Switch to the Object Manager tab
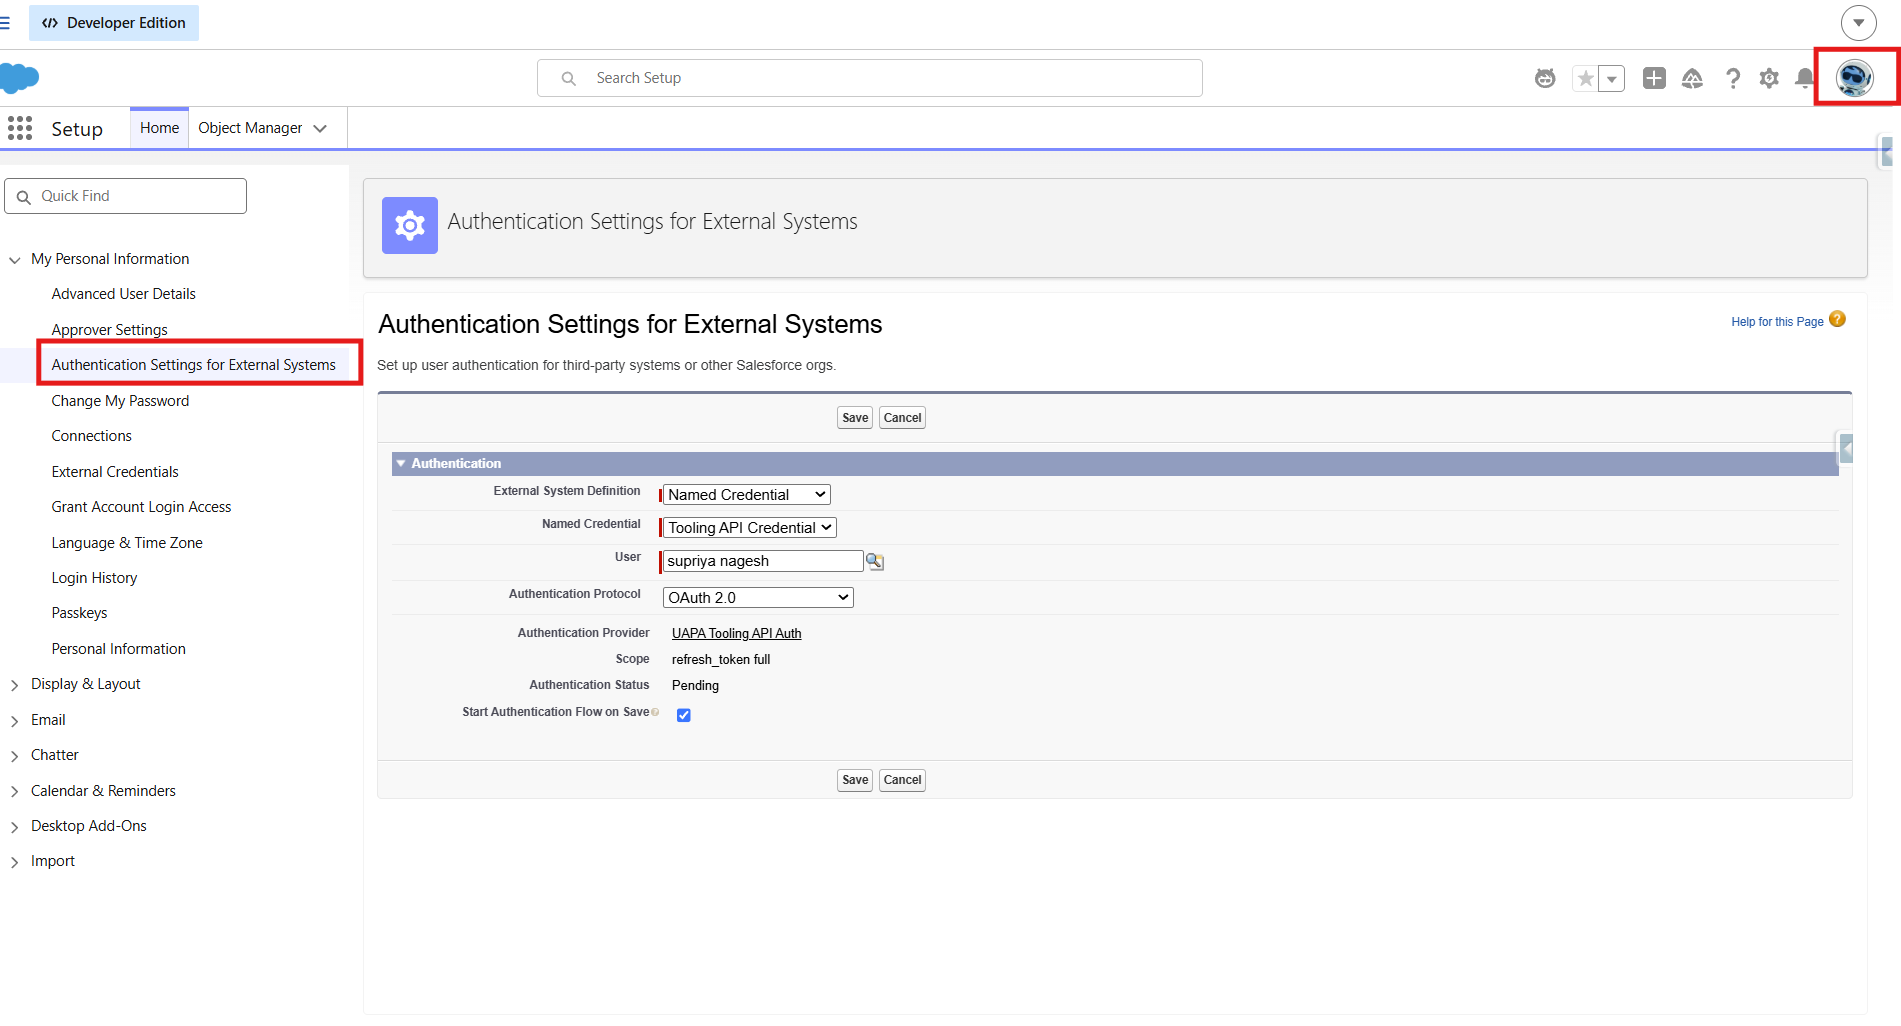The width and height of the screenshot is (1901, 1026). [250, 128]
